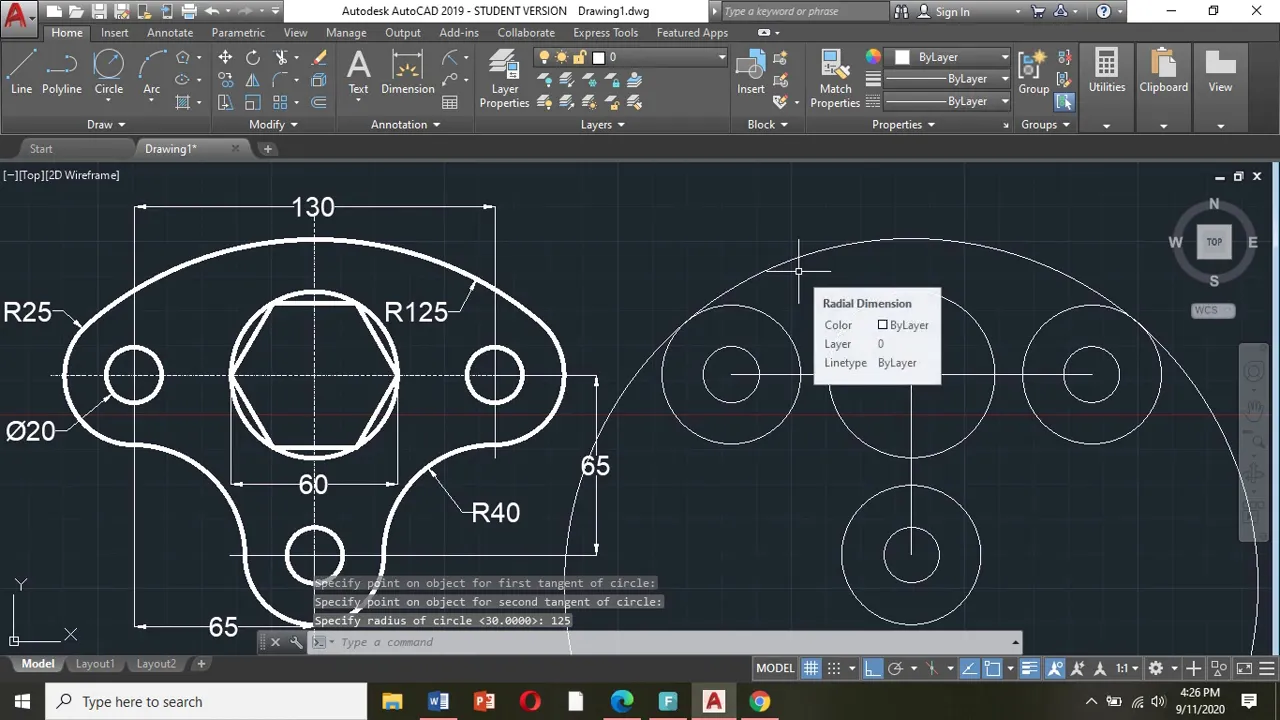Add a new layout tab with plus

[x=200, y=664]
